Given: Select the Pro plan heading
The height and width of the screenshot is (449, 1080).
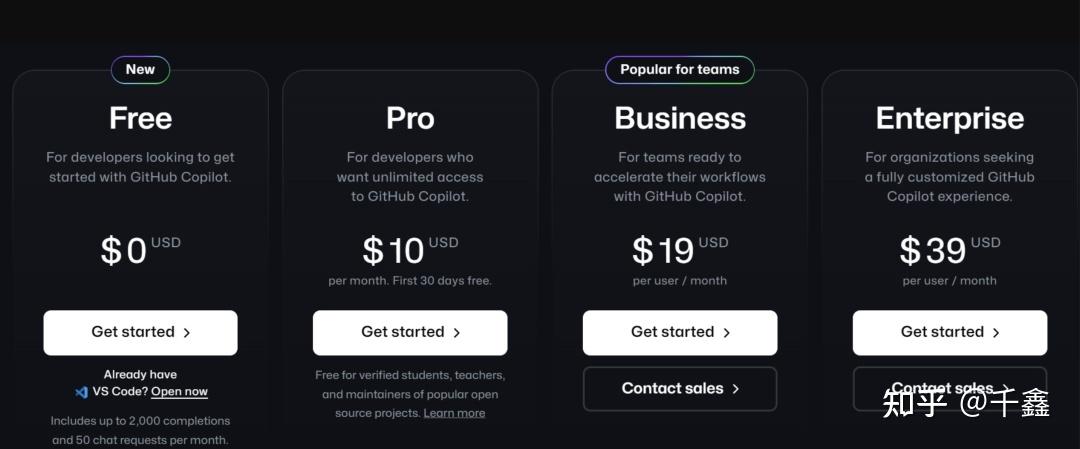Looking at the screenshot, I should click(410, 118).
